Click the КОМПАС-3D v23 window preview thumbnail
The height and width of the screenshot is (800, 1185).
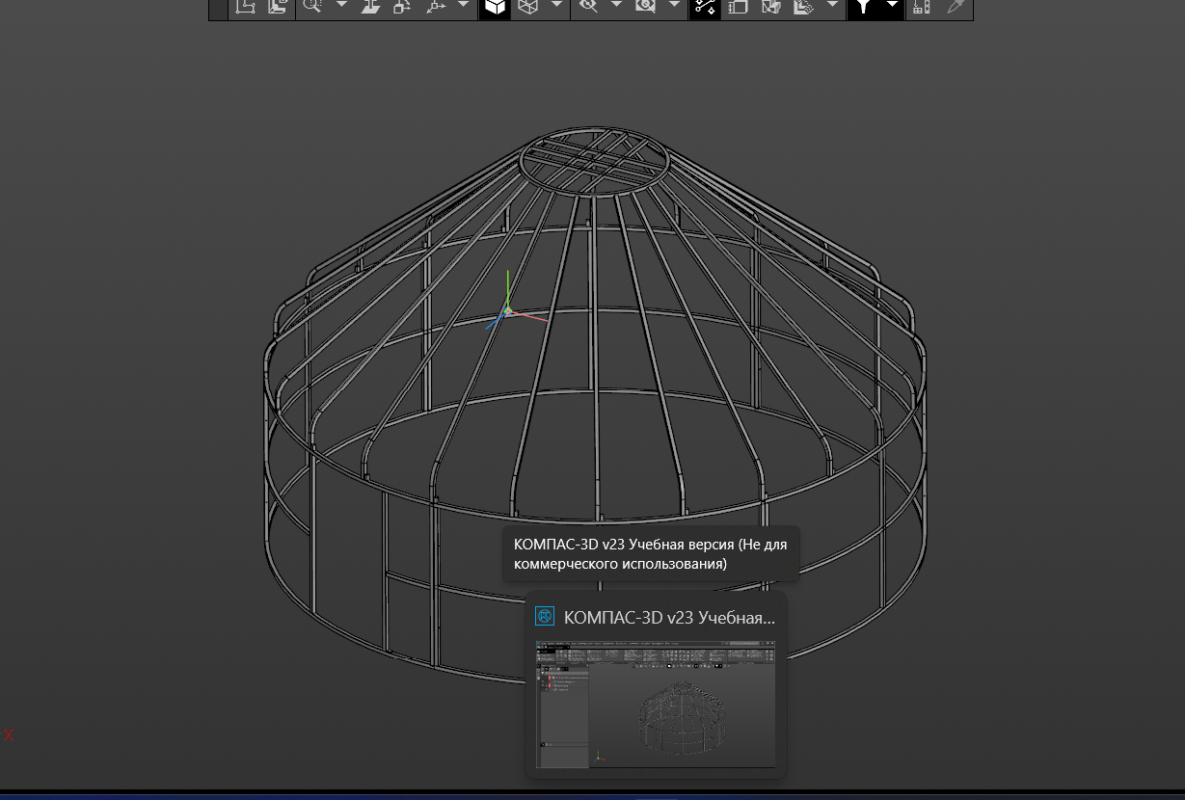coord(655,705)
